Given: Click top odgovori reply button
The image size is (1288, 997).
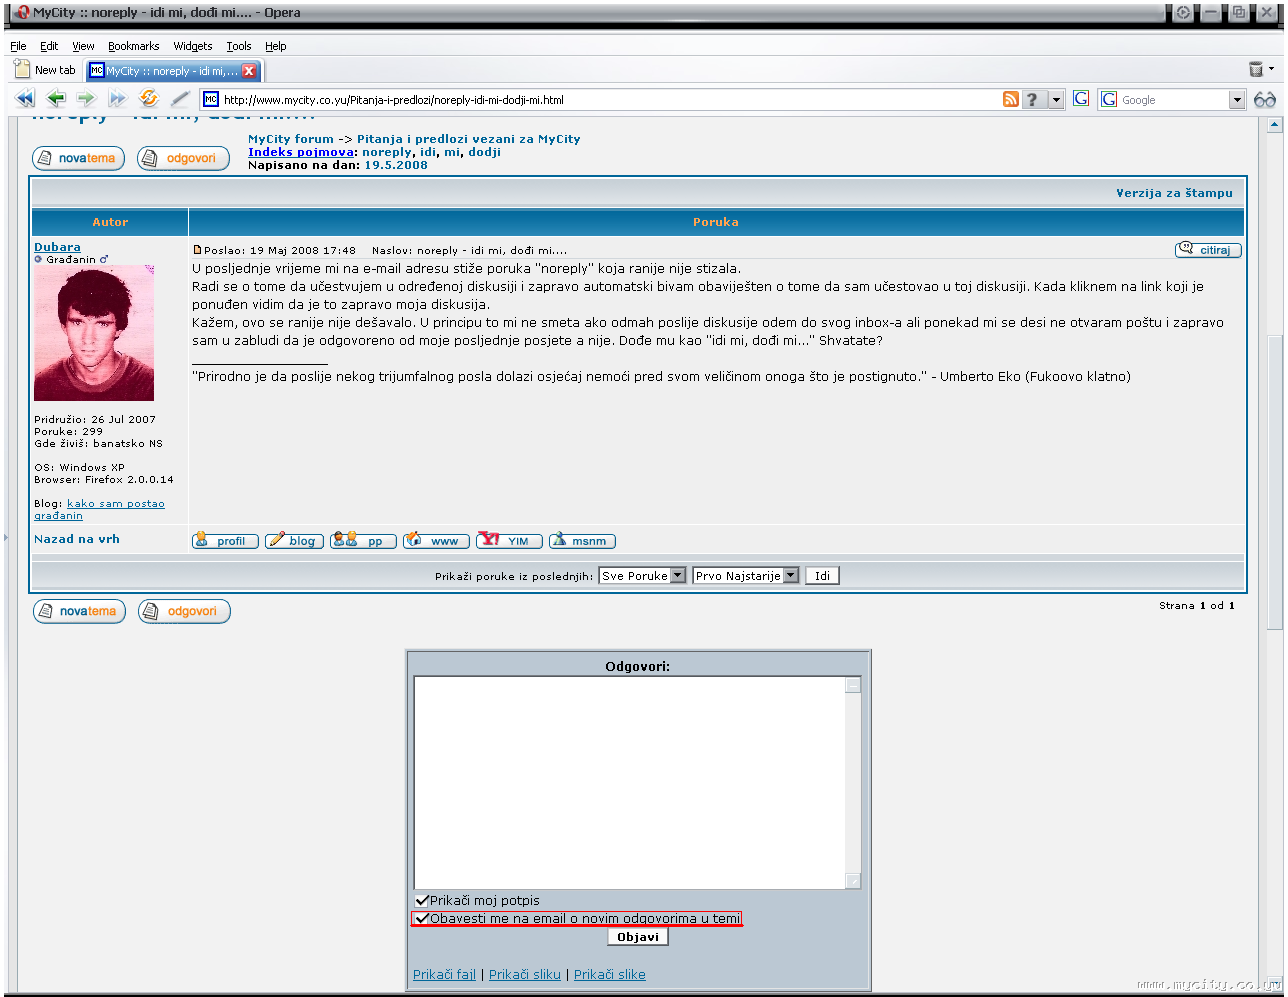Looking at the screenshot, I should tap(184, 158).
